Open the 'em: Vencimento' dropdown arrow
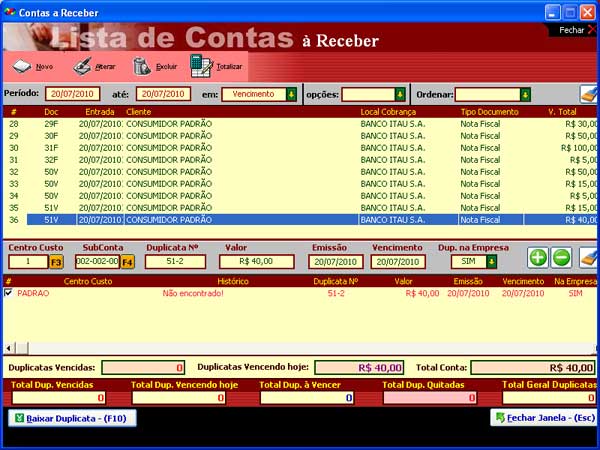The height and width of the screenshot is (450, 600). tap(291, 94)
